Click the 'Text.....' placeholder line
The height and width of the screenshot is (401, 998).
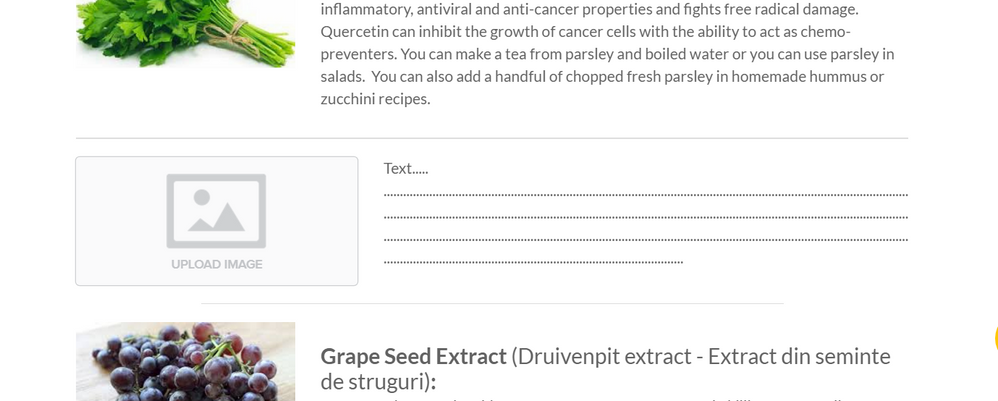(406, 168)
